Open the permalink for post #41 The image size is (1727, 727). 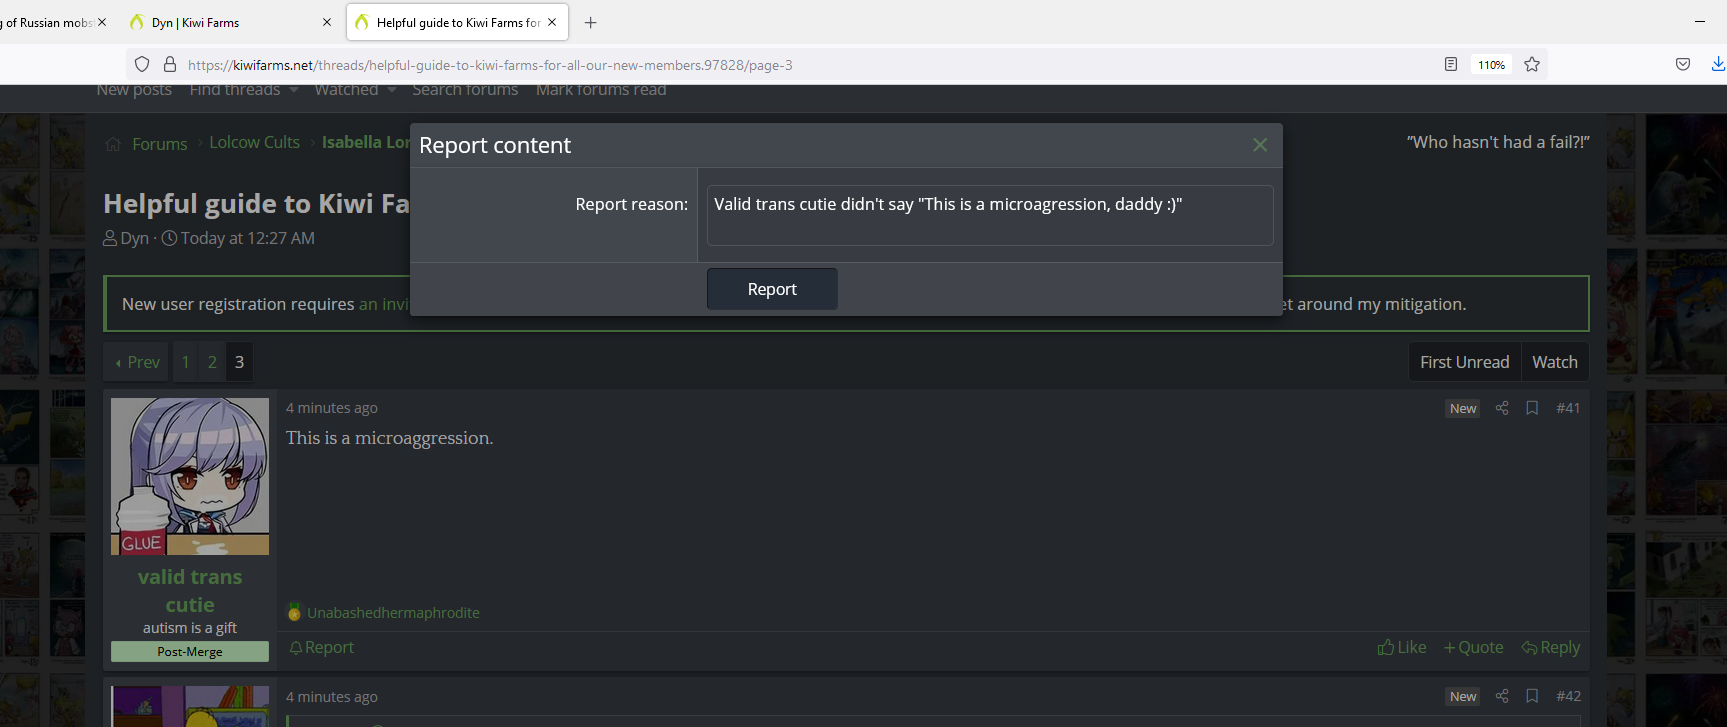1568,408
